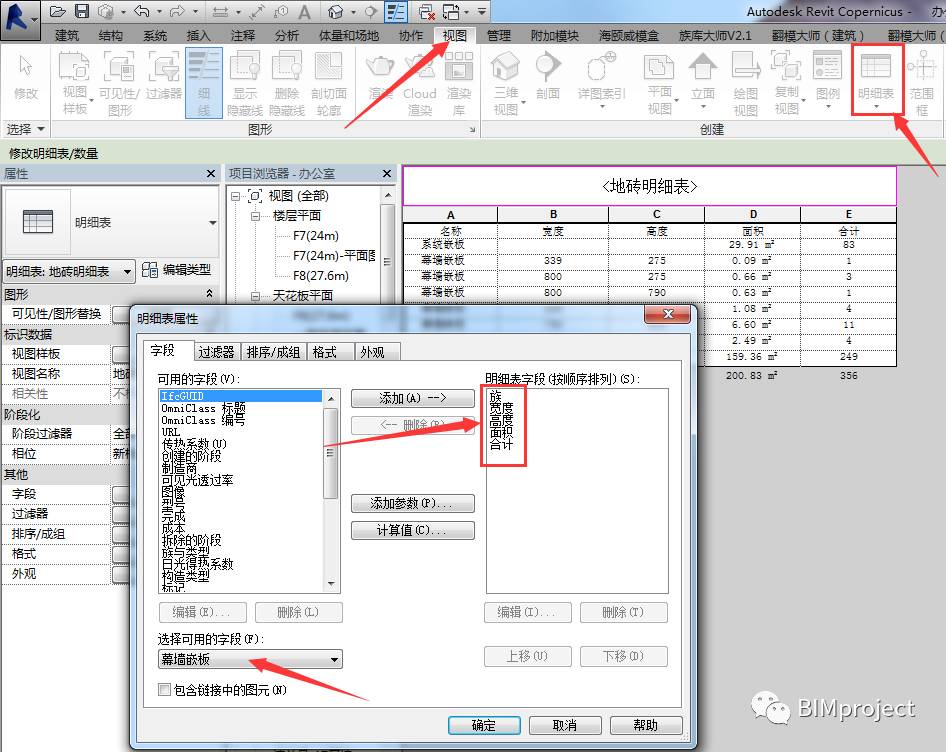Open 明细表: 地砖明细表 instance dropdown

coord(68,272)
